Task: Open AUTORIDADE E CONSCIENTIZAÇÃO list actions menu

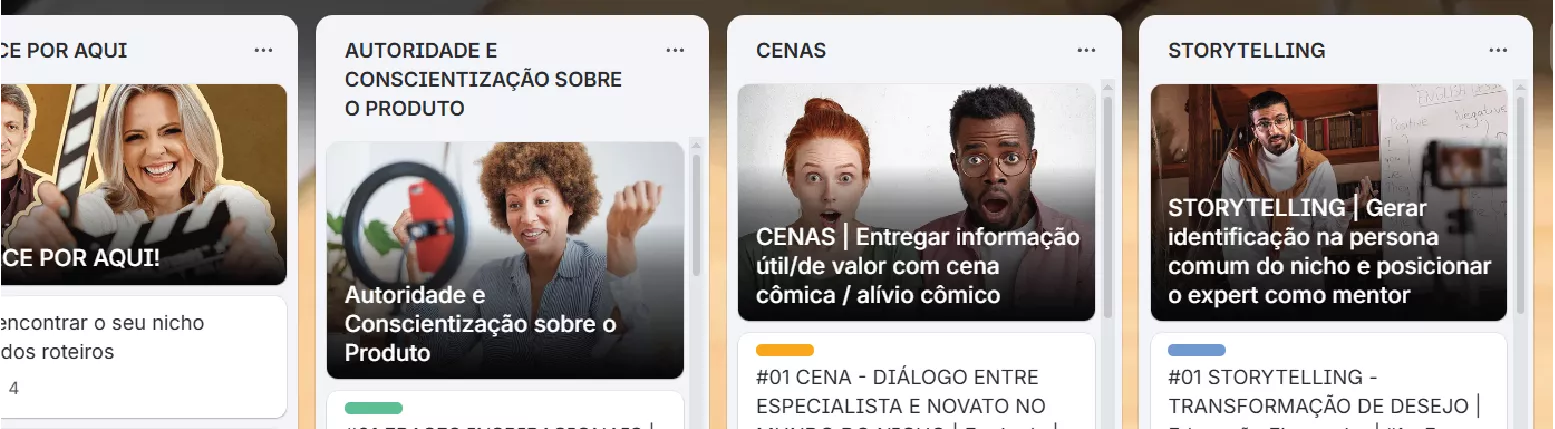Action: click(675, 50)
